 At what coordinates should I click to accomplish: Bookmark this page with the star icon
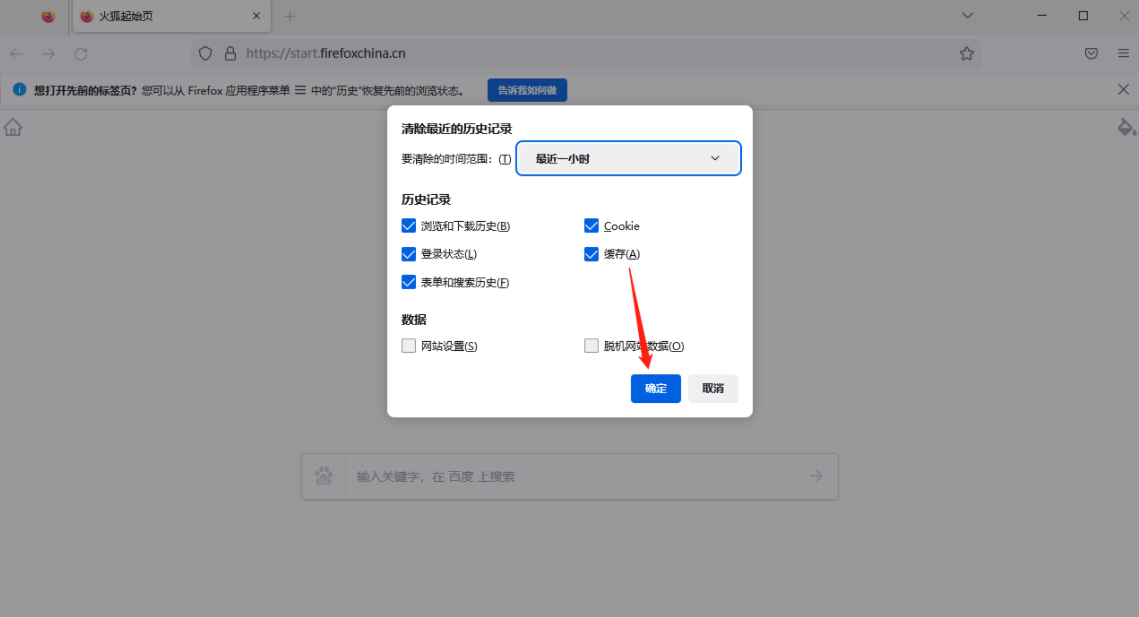click(966, 53)
